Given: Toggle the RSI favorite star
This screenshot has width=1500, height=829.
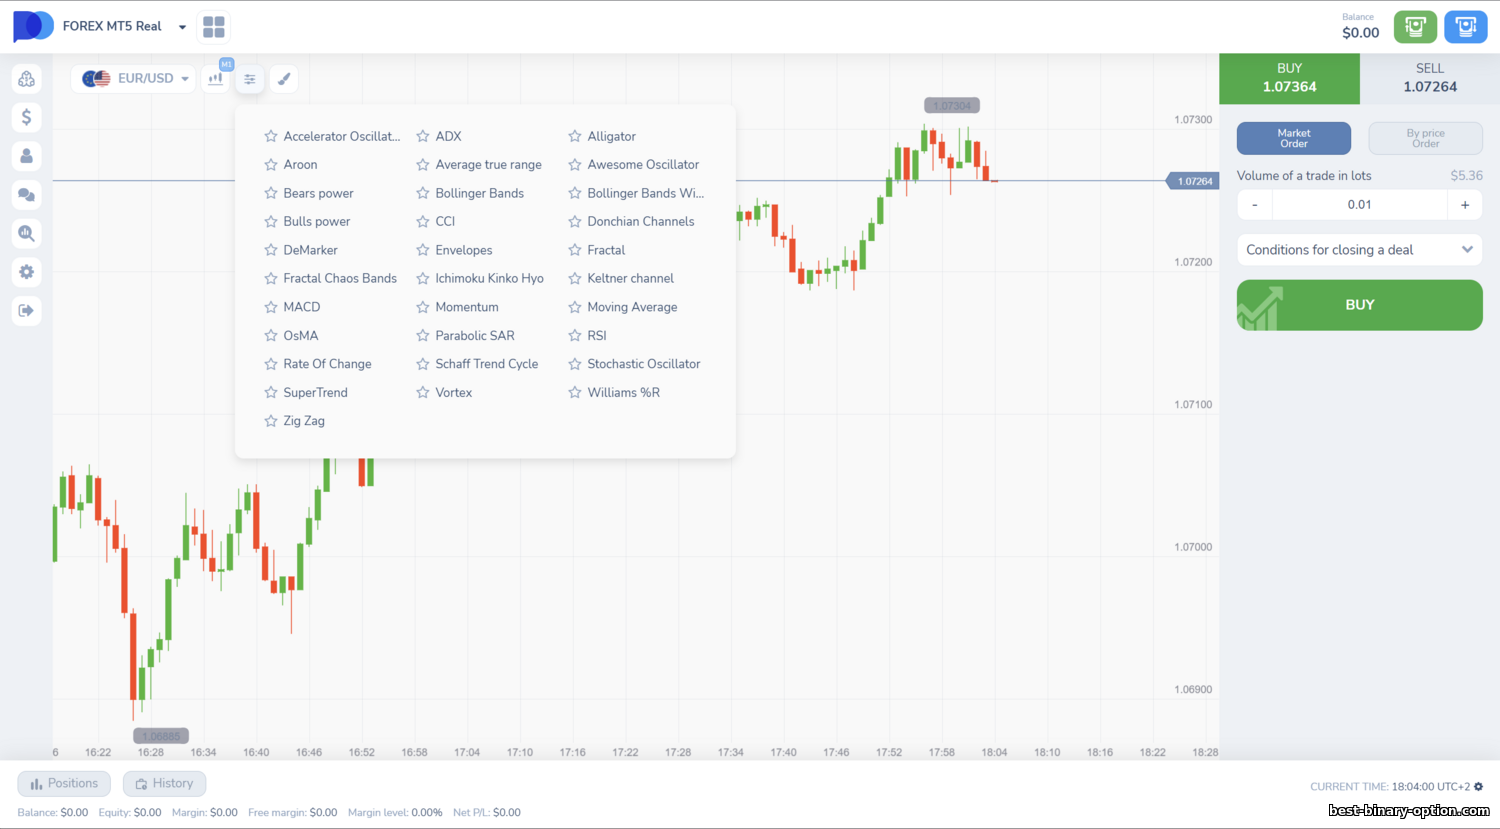Looking at the screenshot, I should tap(575, 336).
